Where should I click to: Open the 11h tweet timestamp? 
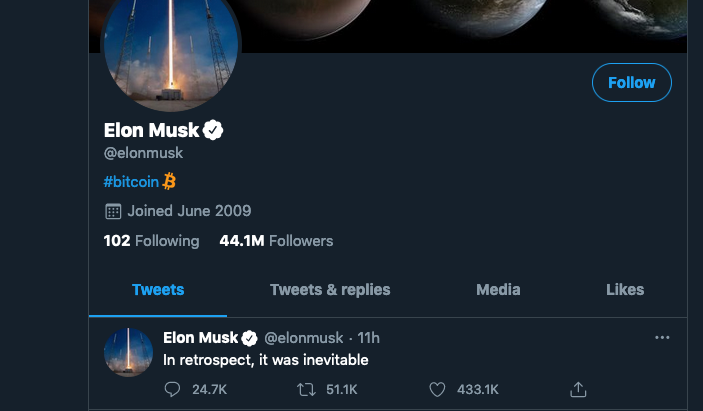(369, 337)
